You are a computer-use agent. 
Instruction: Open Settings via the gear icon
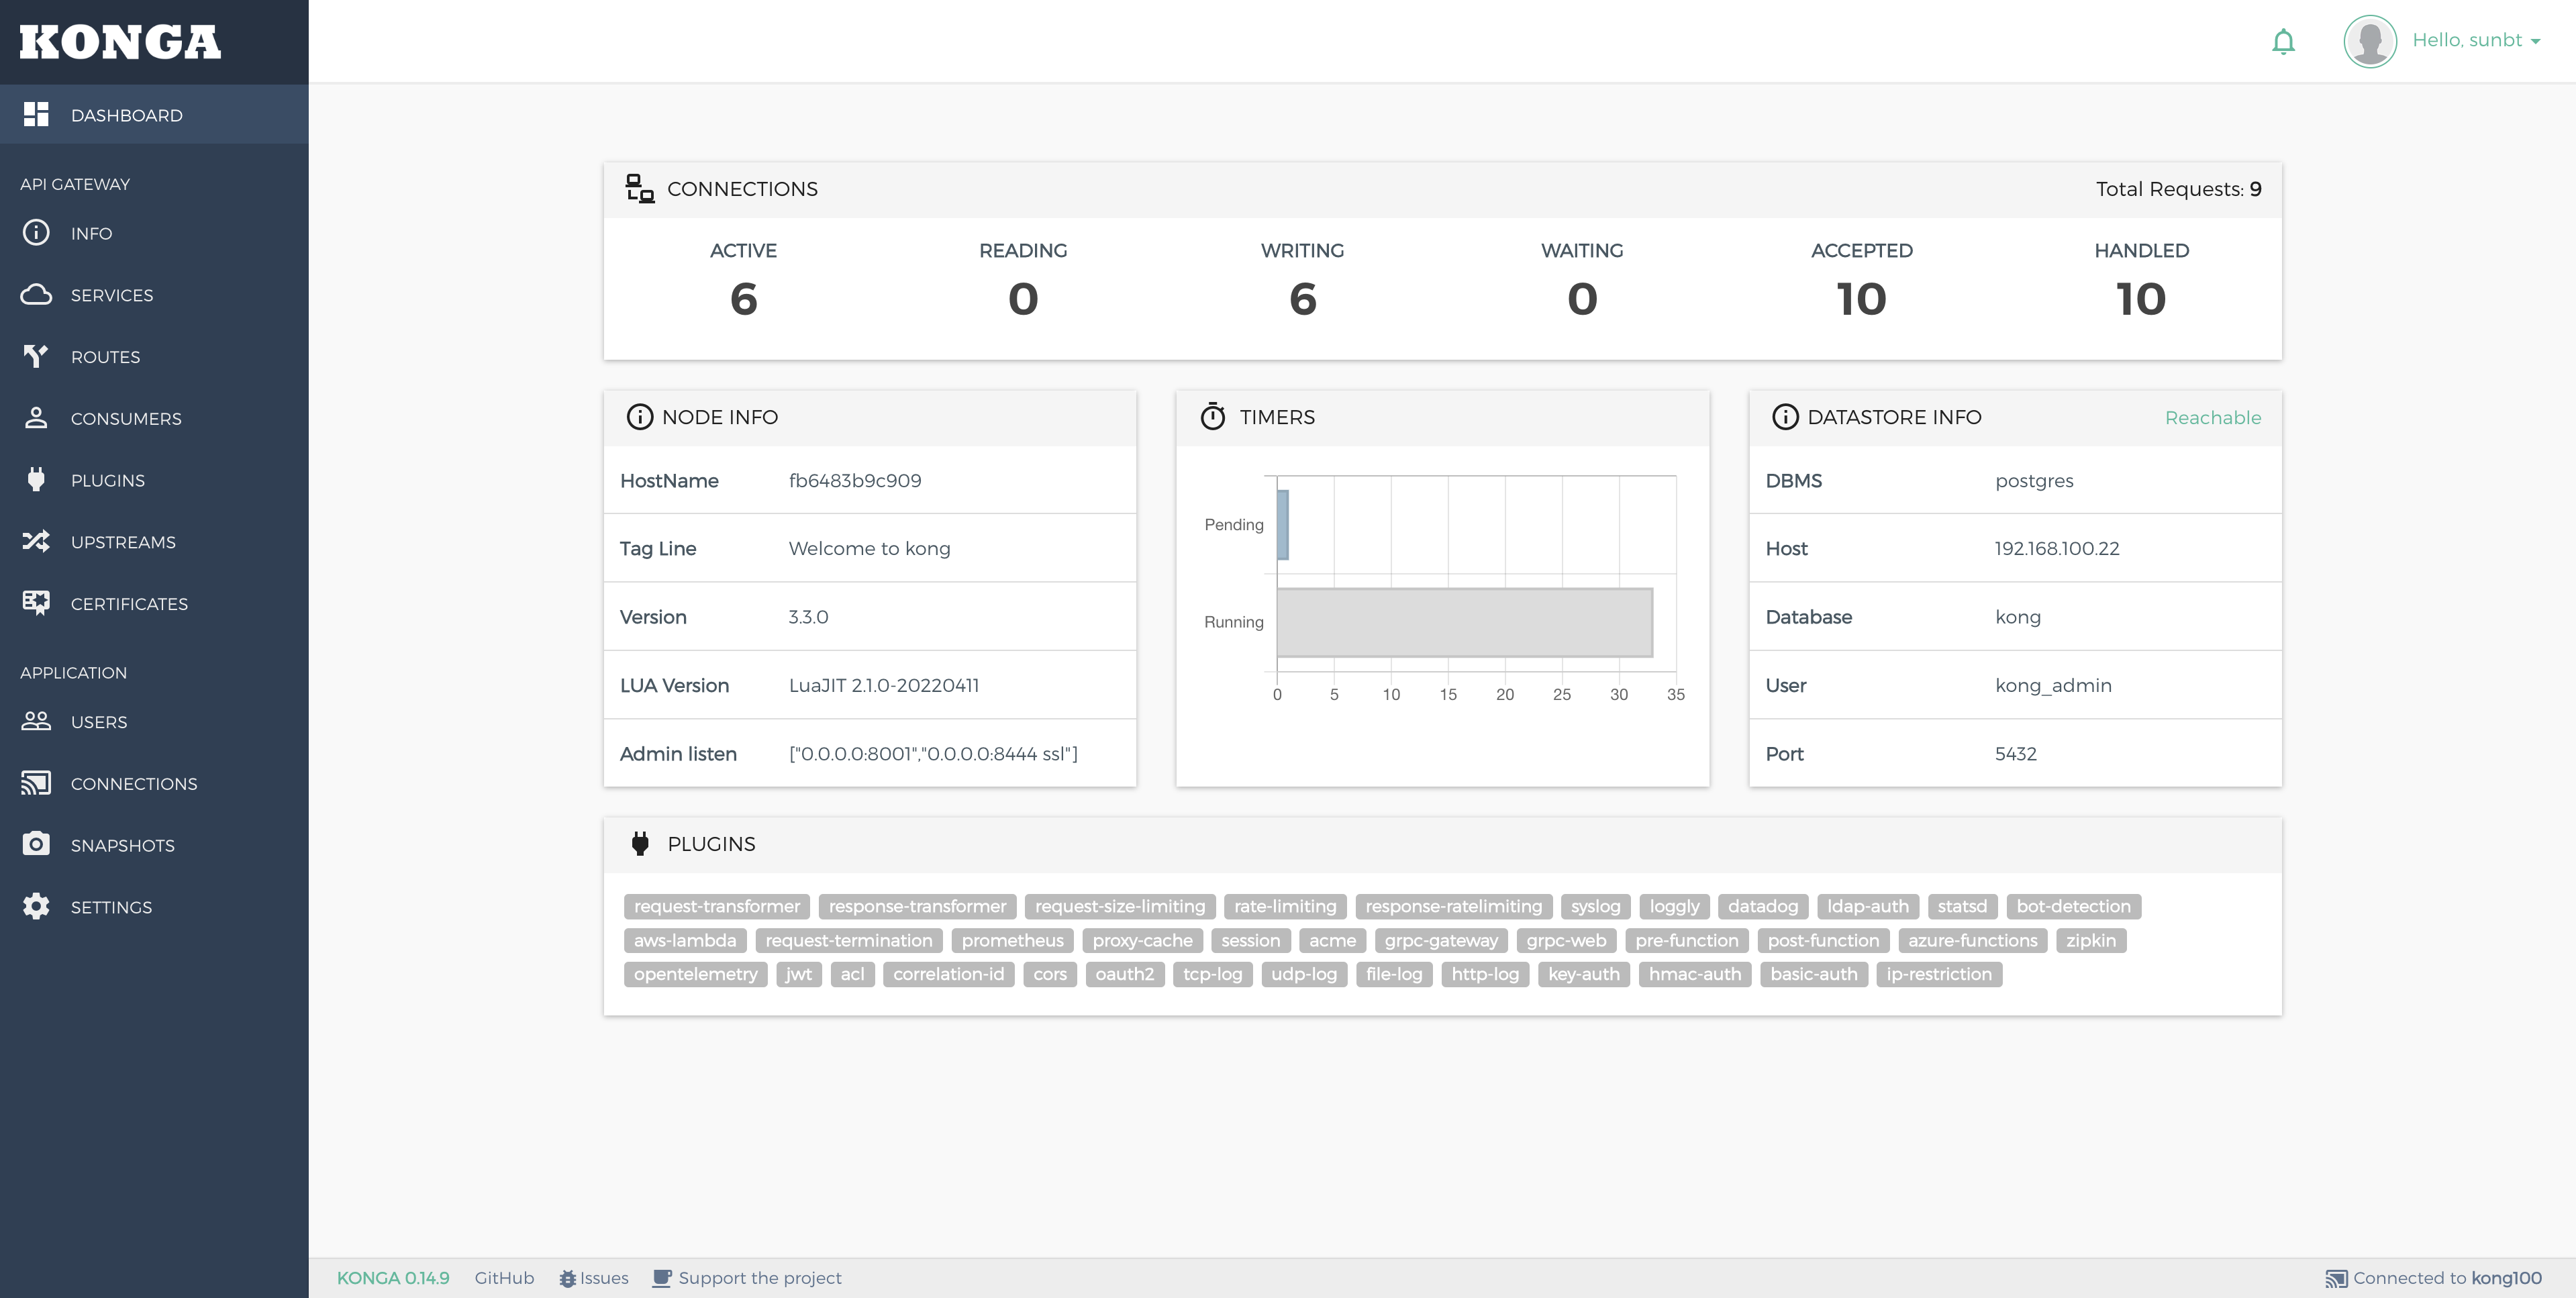(36, 906)
